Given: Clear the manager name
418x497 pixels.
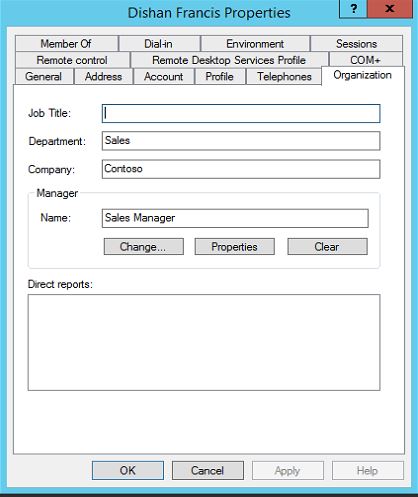Looking at the screenshot, I should [x=327, y=247].
